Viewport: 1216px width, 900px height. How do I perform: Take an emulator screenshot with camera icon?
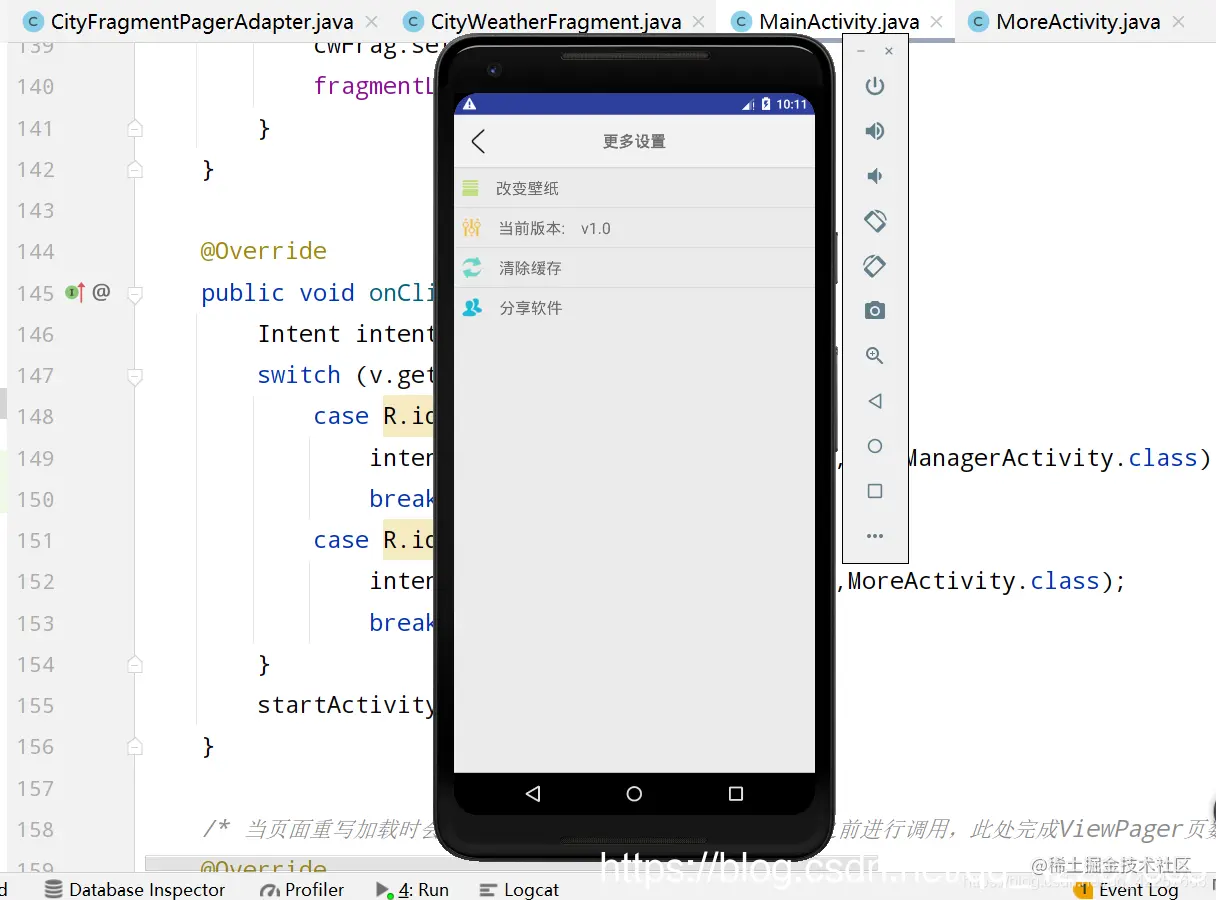tap(875, 311)
